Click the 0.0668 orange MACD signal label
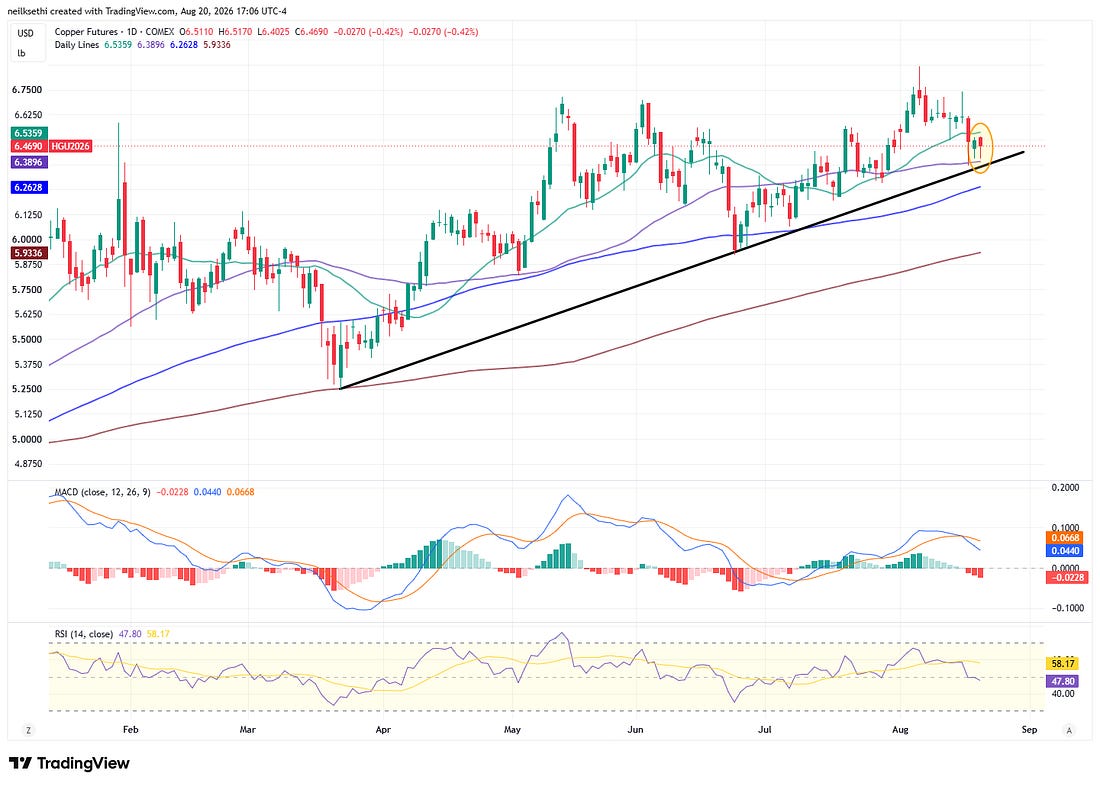1100x786 pixels. [x=1065, y=538]
